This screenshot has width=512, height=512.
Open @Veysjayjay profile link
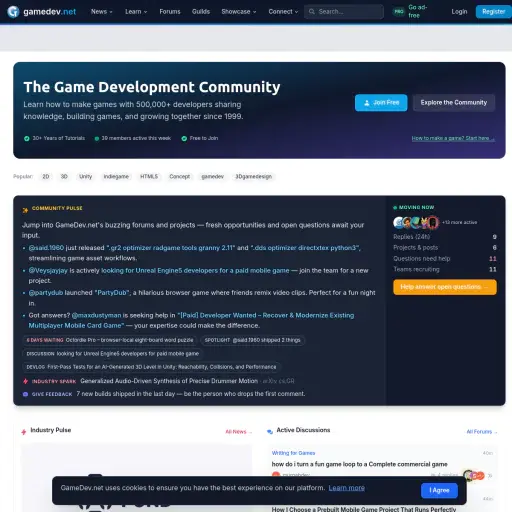click(x=48, y=270)
